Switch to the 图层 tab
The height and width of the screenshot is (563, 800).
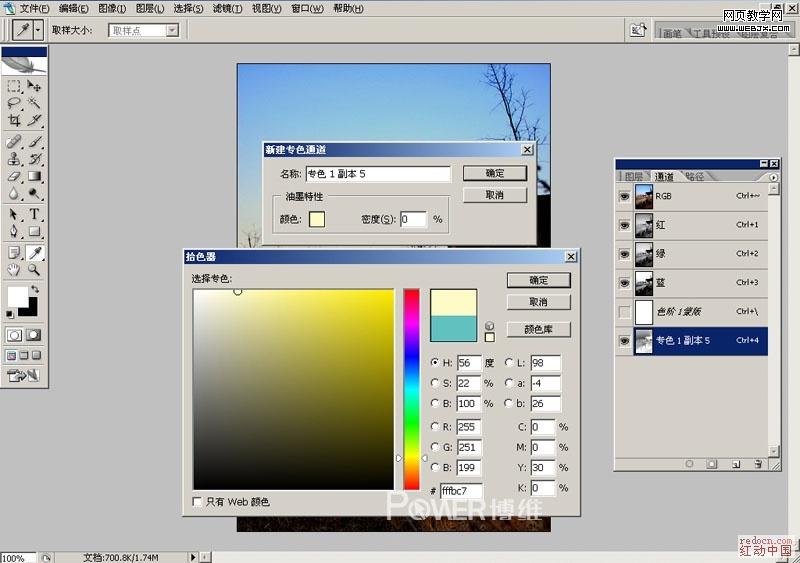pos(634,177)
